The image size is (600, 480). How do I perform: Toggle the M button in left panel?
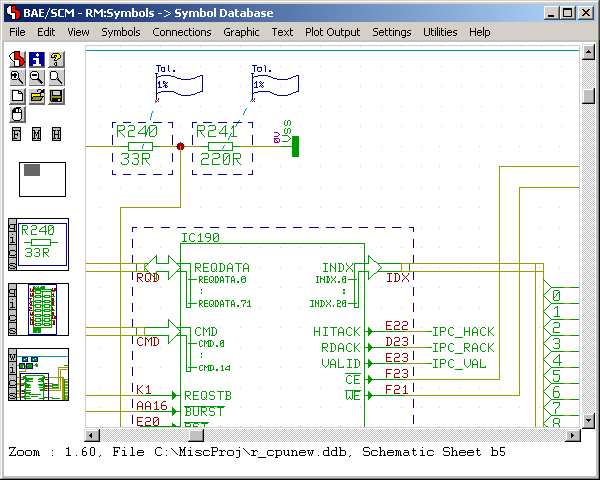[36, 134]
